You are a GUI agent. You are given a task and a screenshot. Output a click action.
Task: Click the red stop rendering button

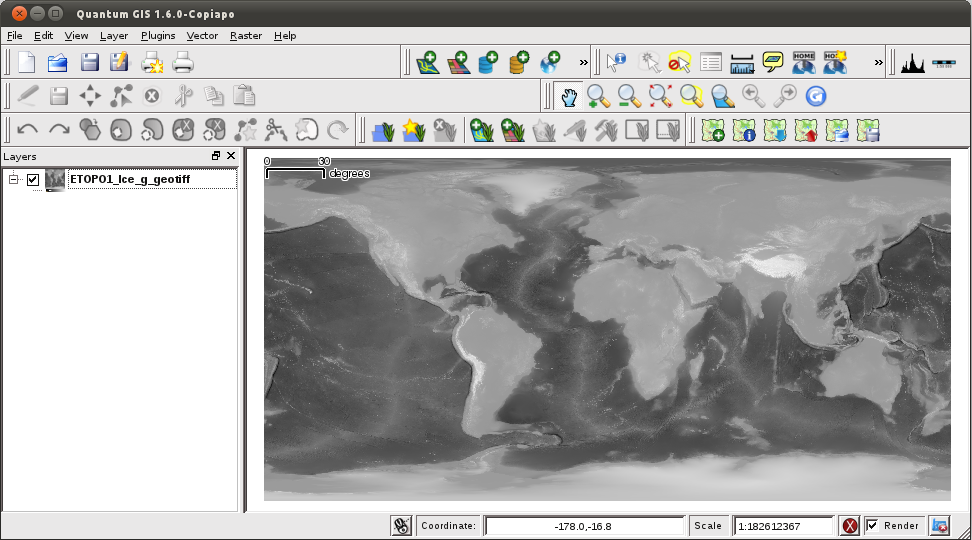[x=849, y=526]
